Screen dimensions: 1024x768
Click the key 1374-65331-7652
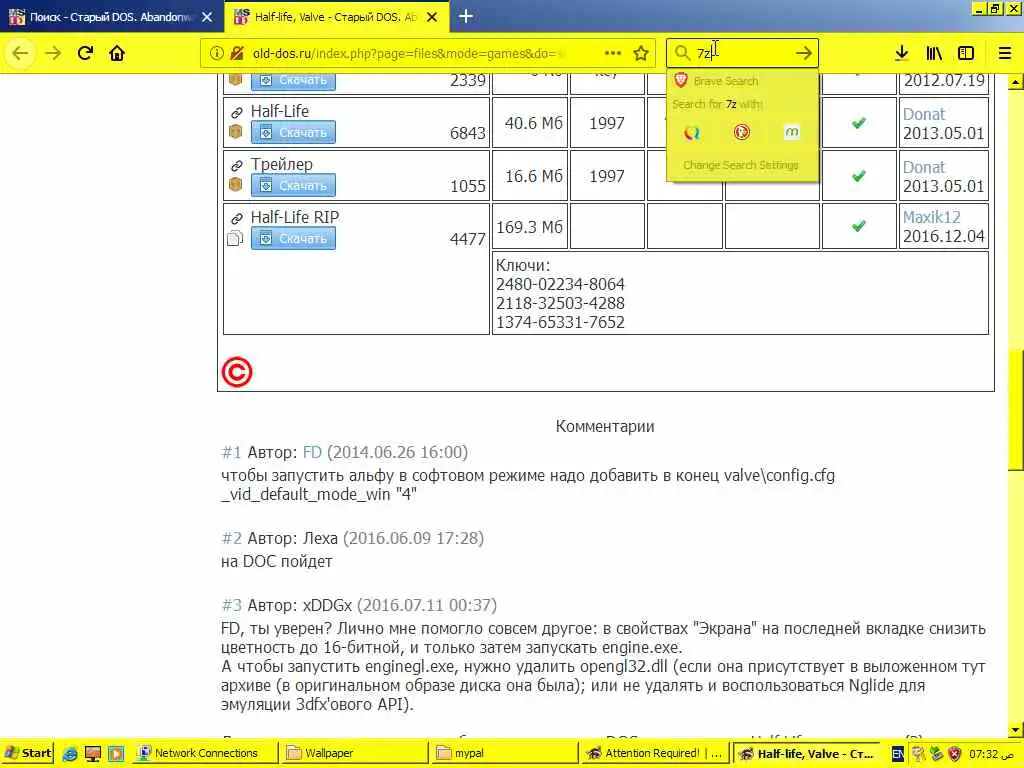[560, 323]
